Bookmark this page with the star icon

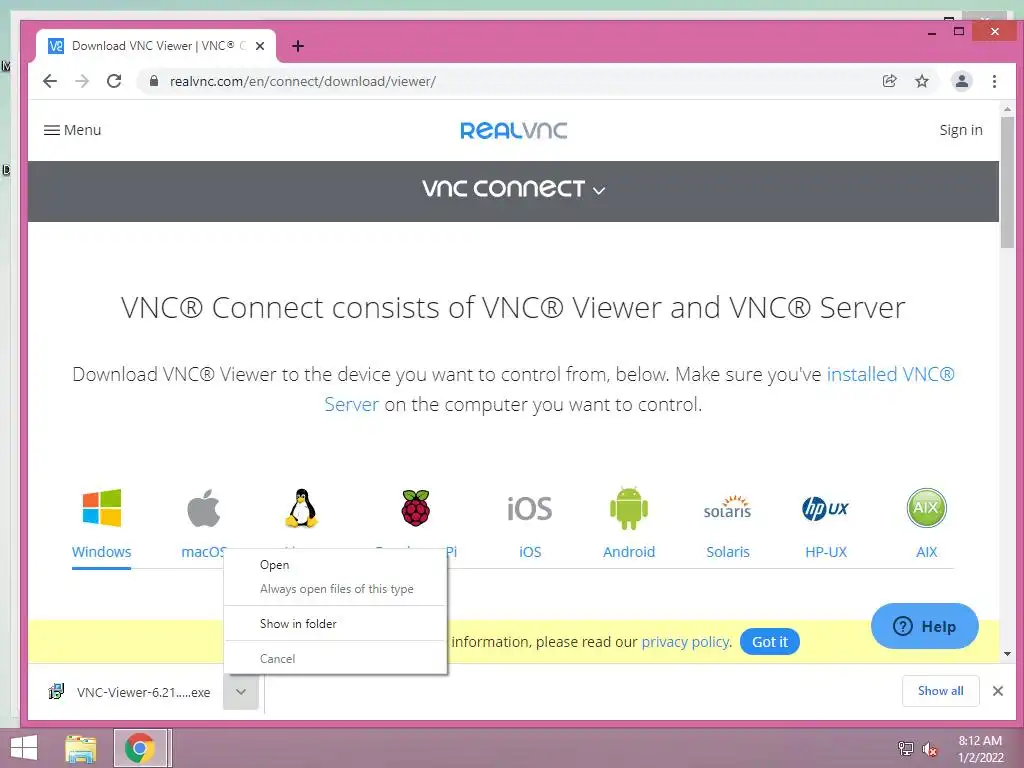(x=921, y=81)
